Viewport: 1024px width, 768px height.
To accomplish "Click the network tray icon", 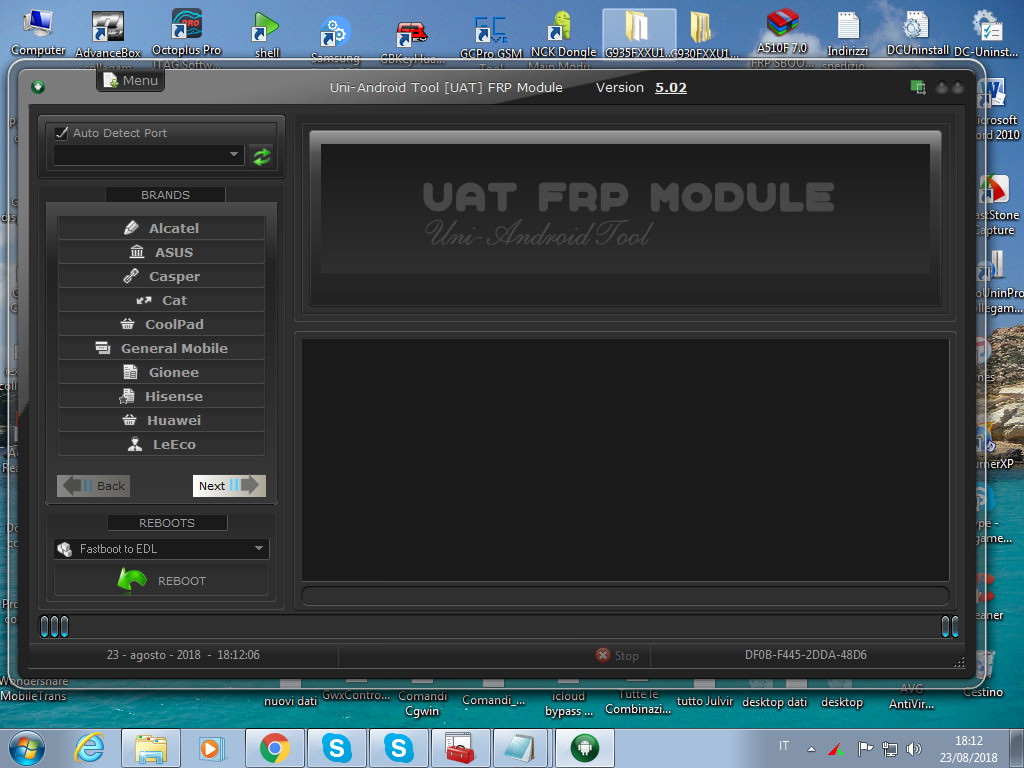I will (889, 750).
